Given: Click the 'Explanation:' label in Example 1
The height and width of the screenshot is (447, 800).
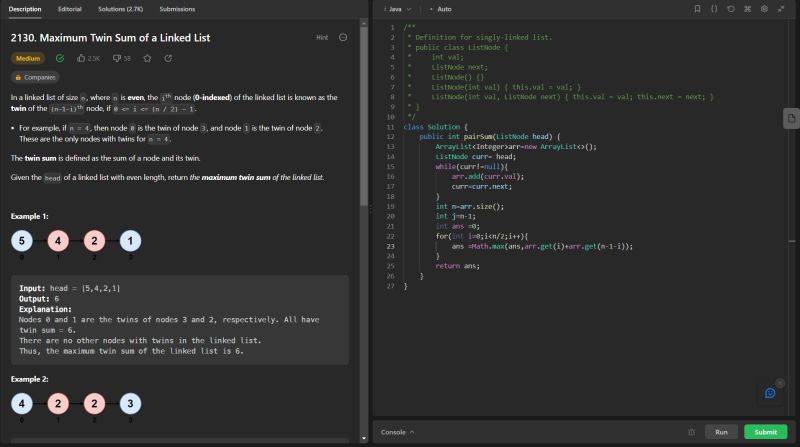Looking at the screenshot, I should coord(45,309).
